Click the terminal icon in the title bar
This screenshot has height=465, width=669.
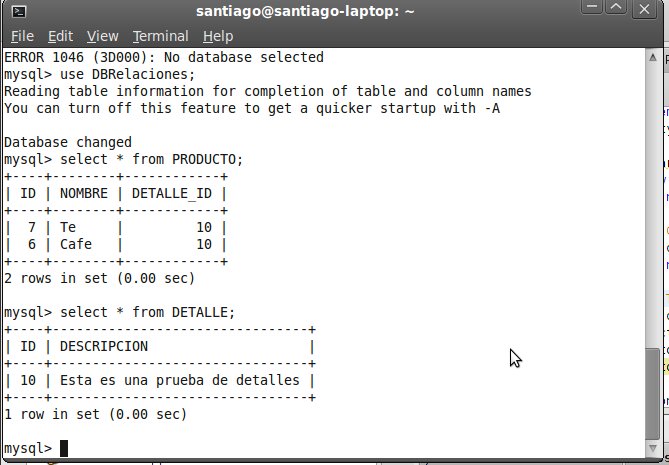(x=18, y=12)
